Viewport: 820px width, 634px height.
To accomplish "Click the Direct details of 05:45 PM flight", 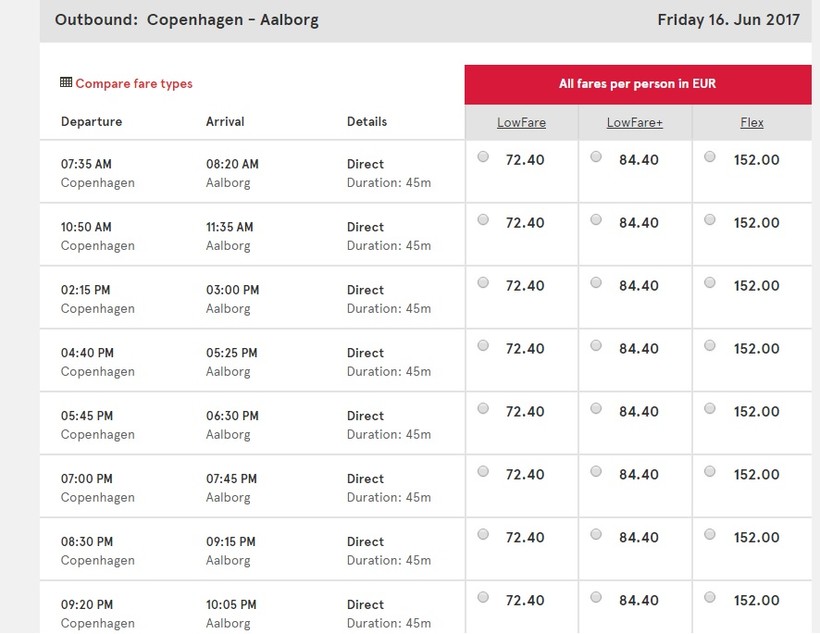I will tap(365, 416).
